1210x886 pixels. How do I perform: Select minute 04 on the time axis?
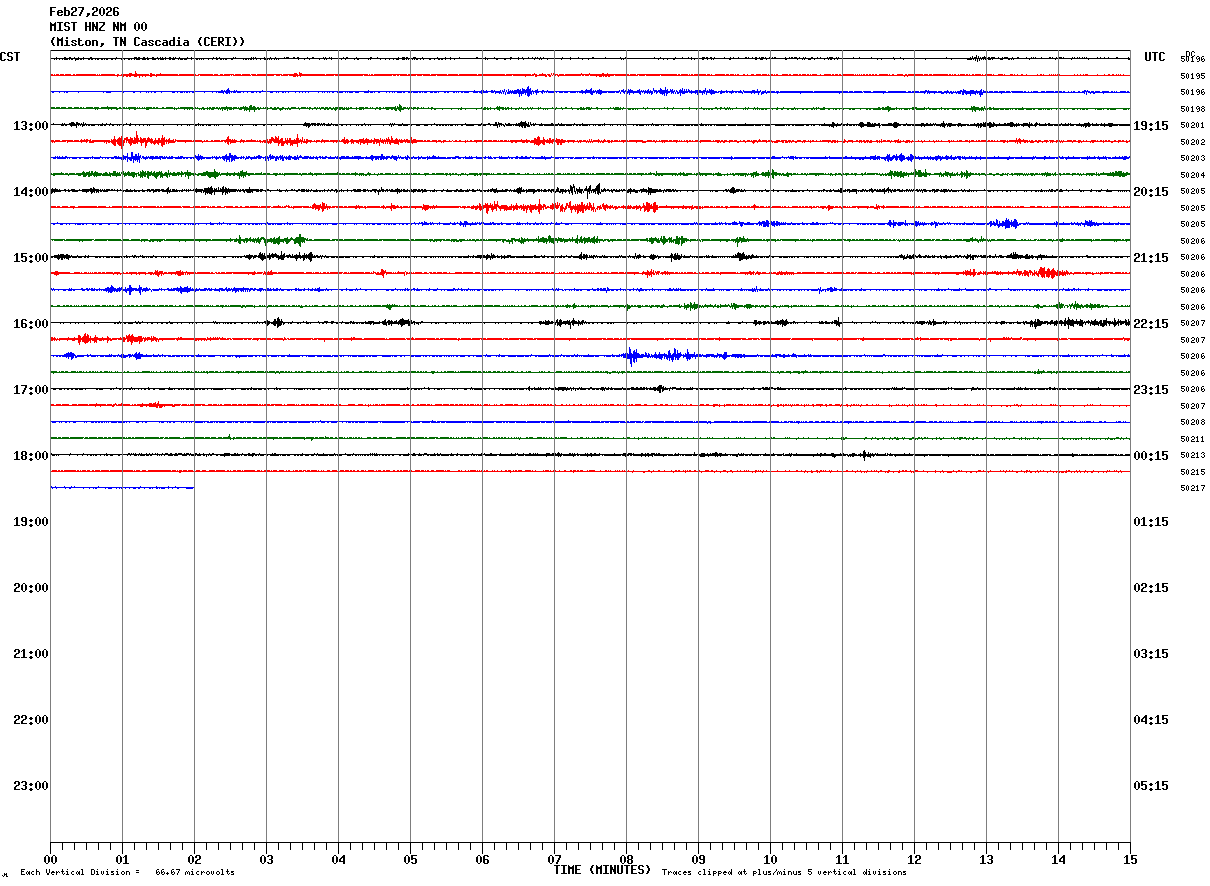click(x=338, y=859)
